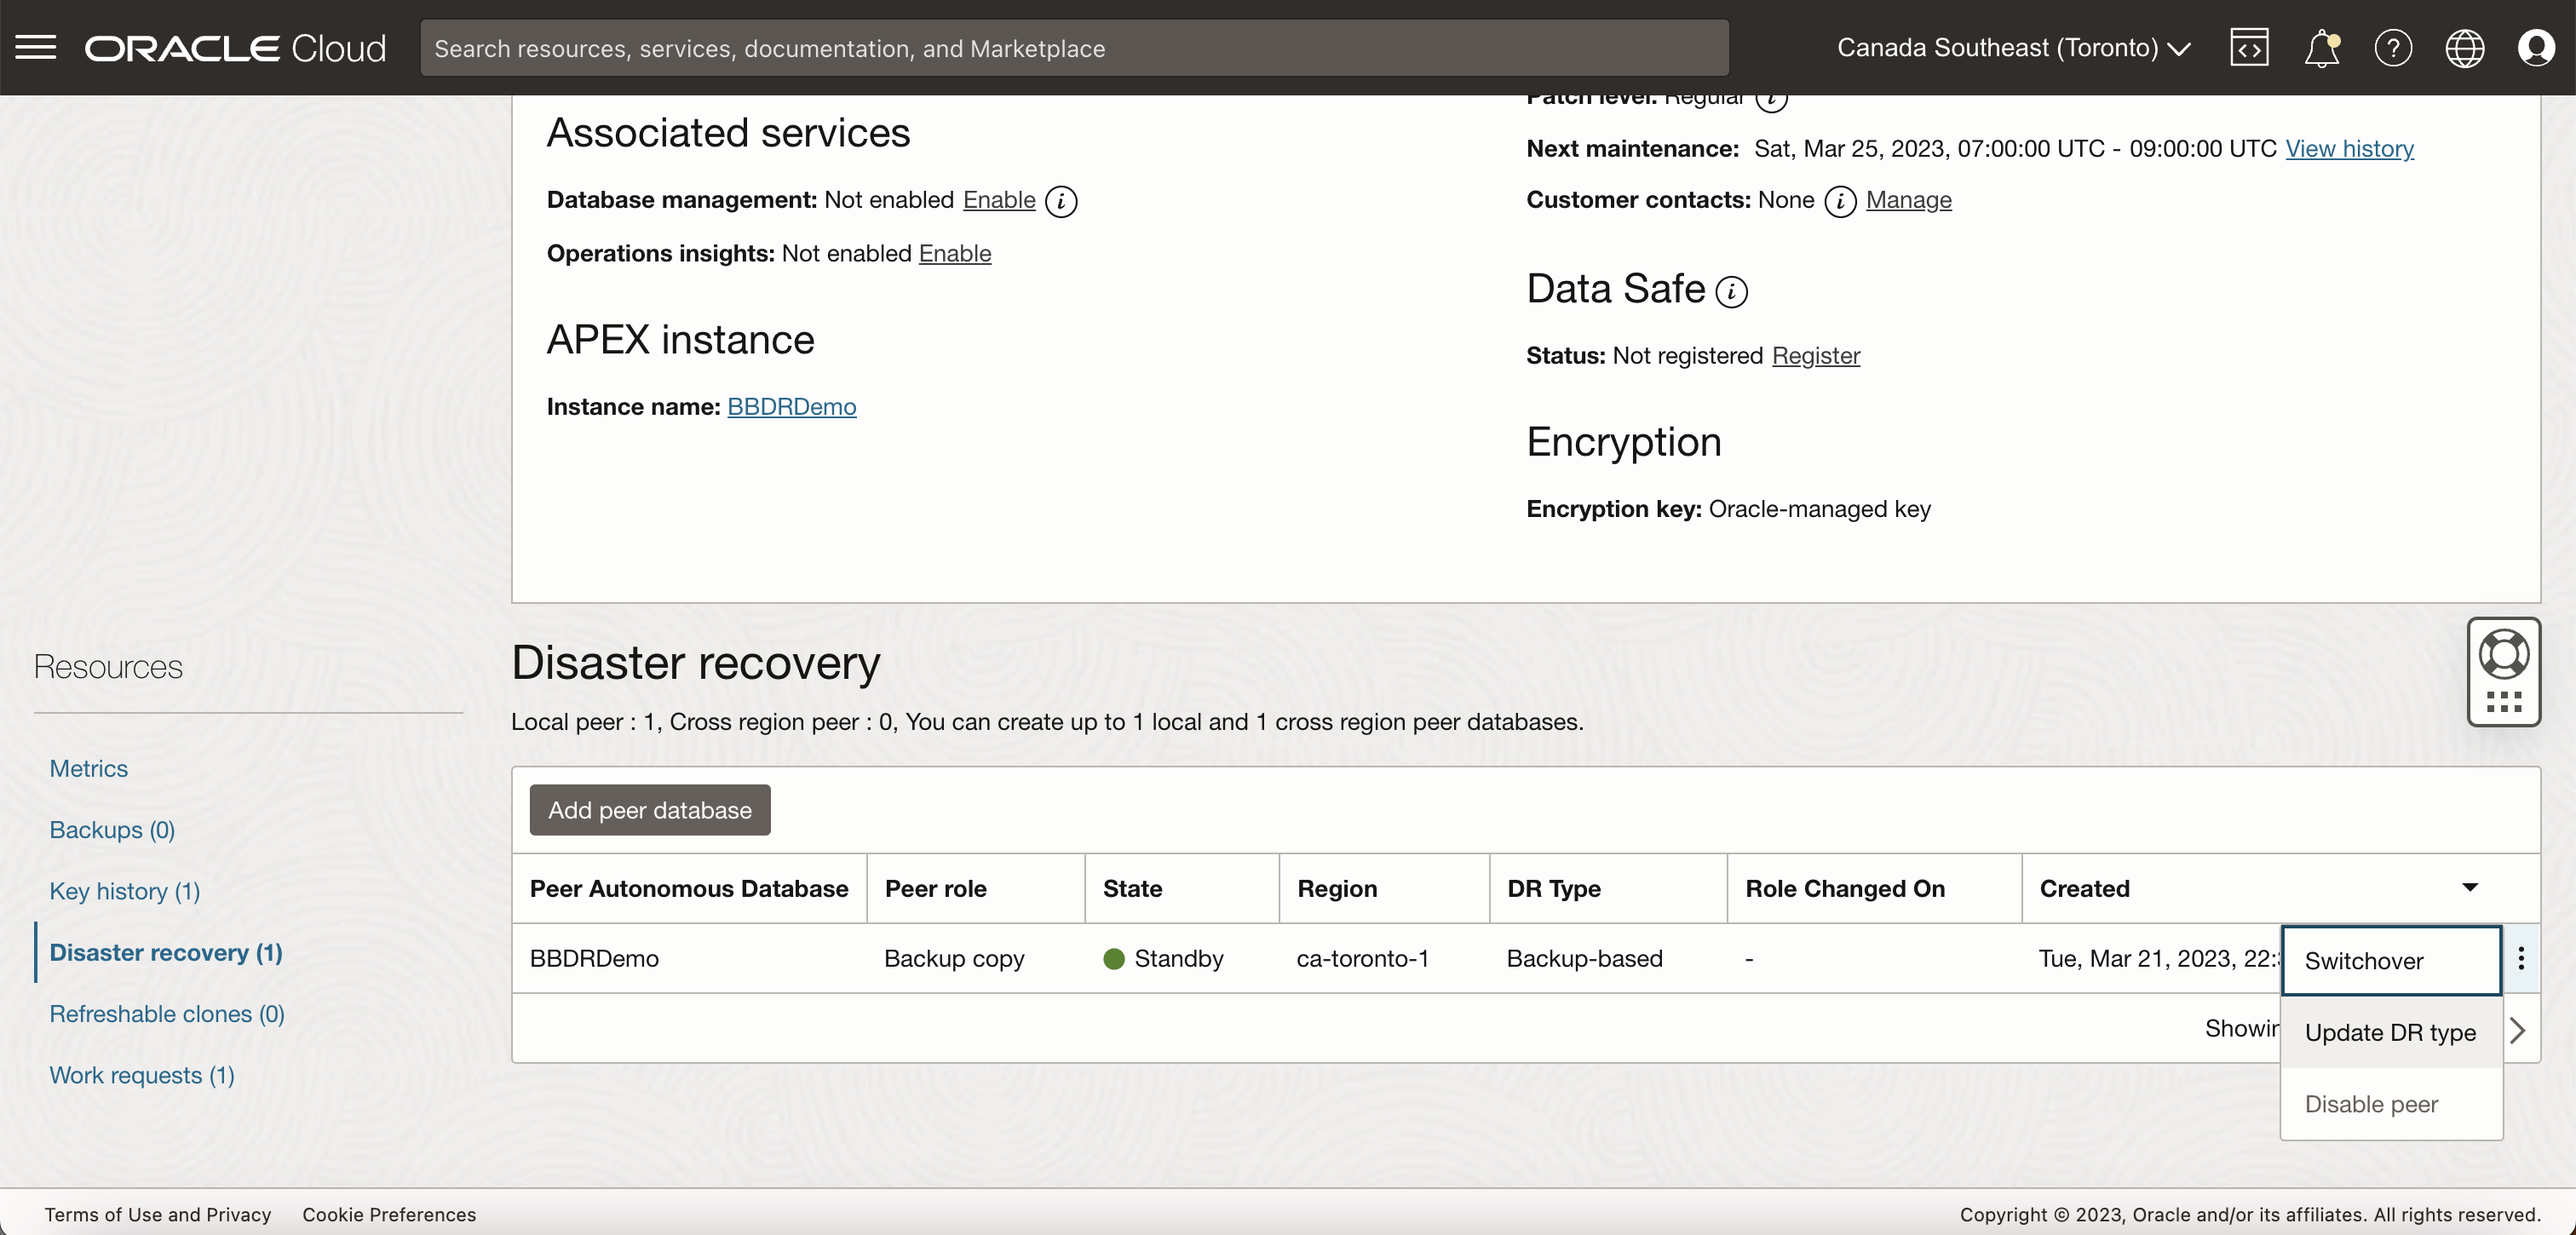The image size is (2576, 1235).
Task: Open the user profile avatar menu
Action: (x=2537, y=47)
